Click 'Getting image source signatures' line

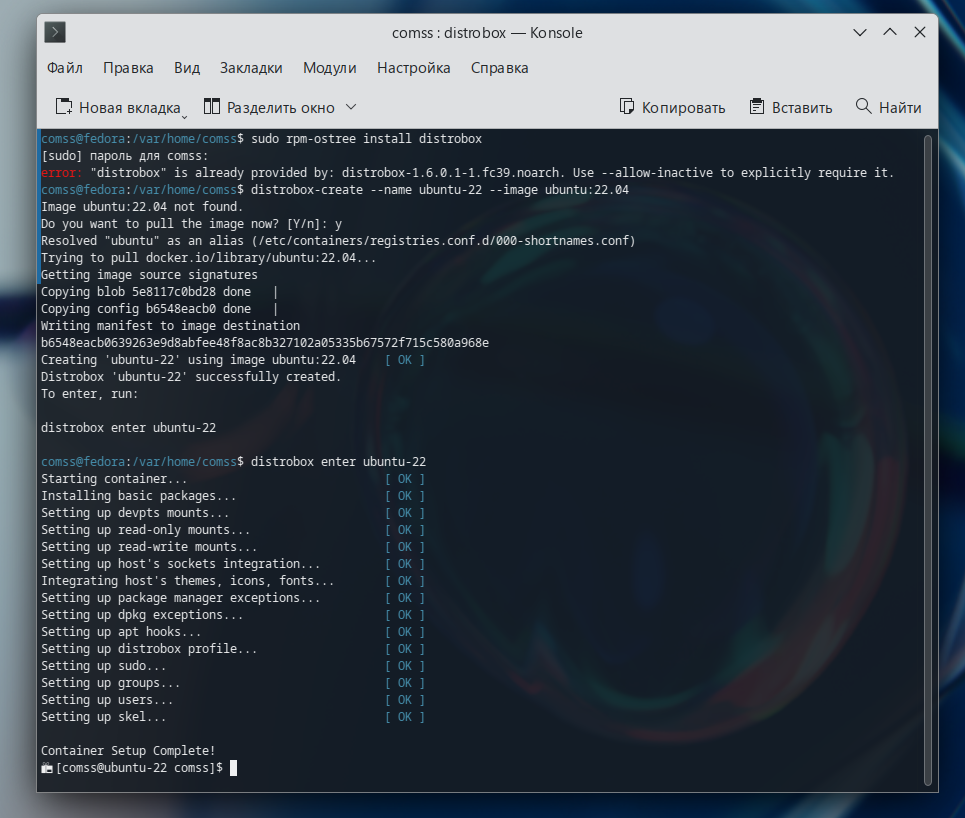[x=149, y=275]
